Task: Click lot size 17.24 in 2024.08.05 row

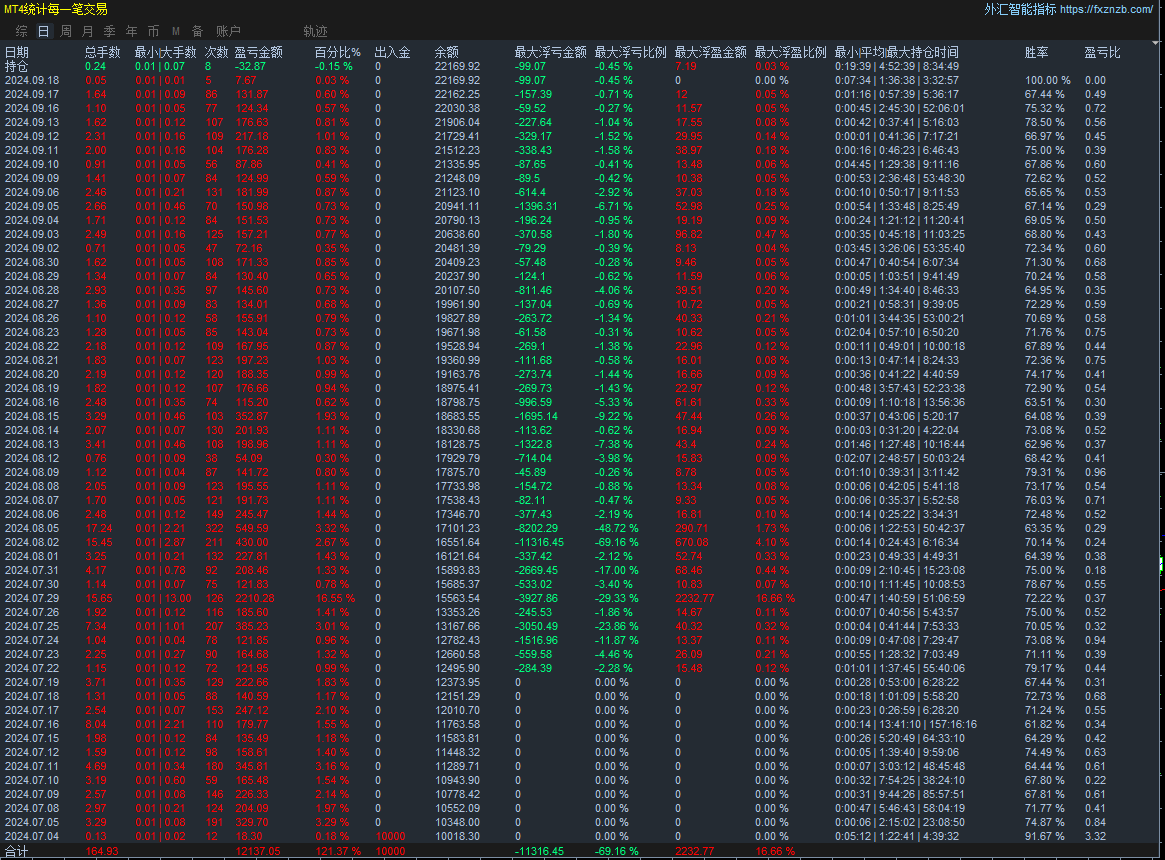Action: tap(99, 528)
